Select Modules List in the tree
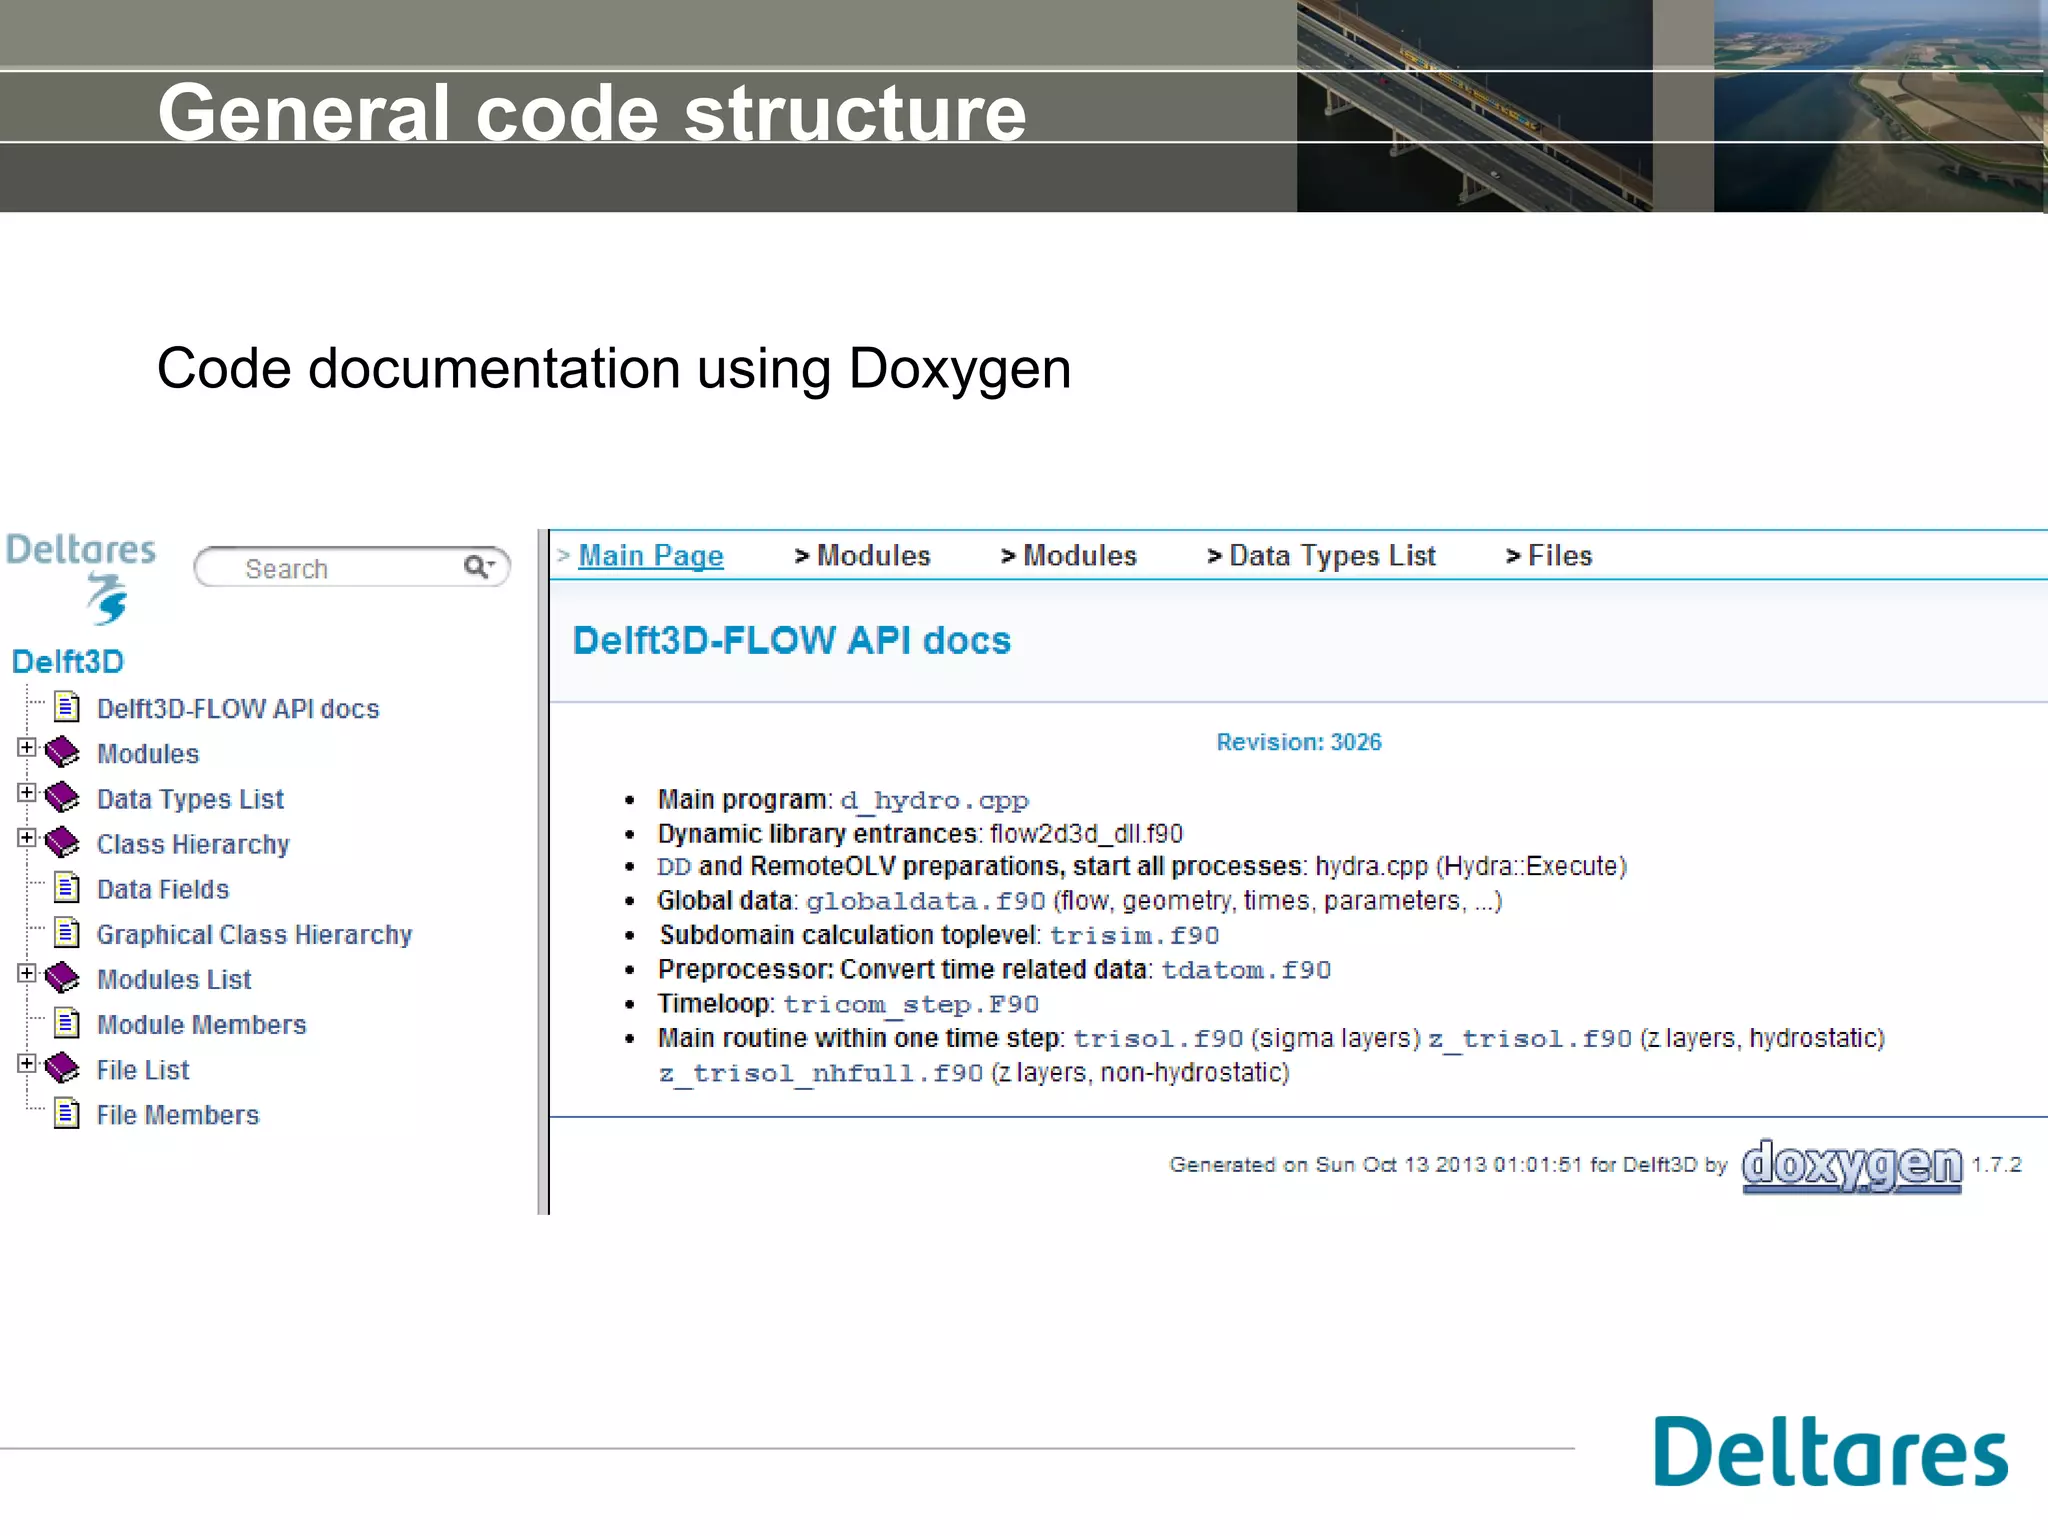2048x1536 pixels. pyautogui.click(x=174, y=979)
